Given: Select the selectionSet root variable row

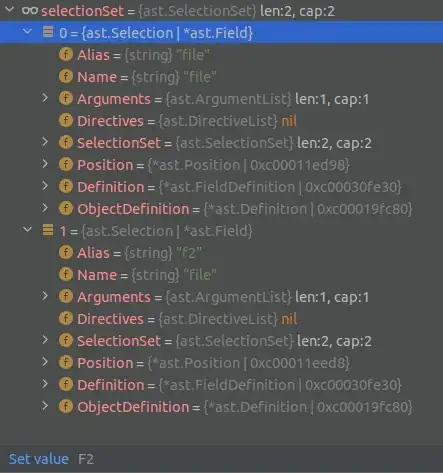Looking at the screenshot, I should pos(221,11).
